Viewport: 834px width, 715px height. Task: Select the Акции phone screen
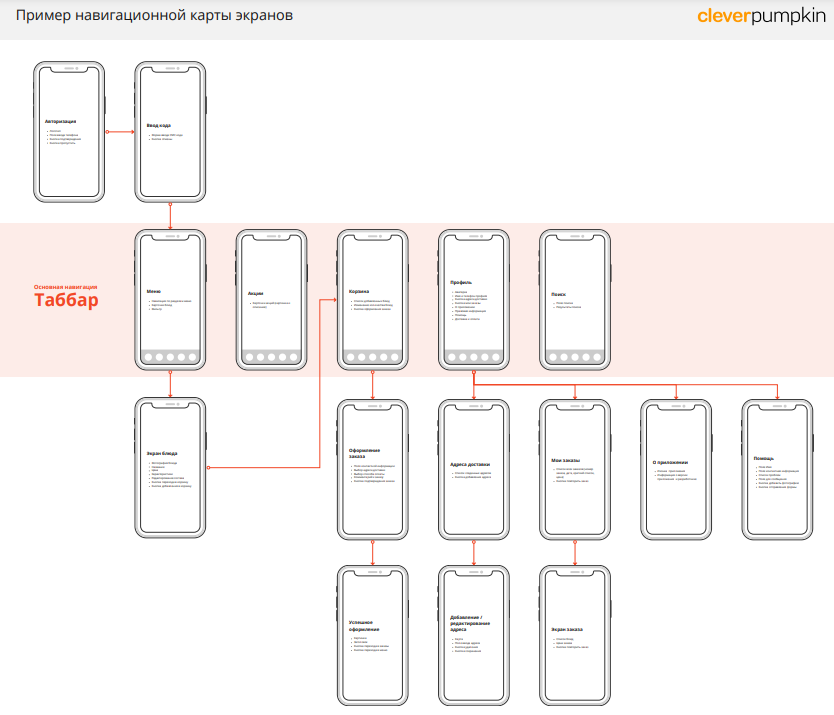click(x=271, y=300)
